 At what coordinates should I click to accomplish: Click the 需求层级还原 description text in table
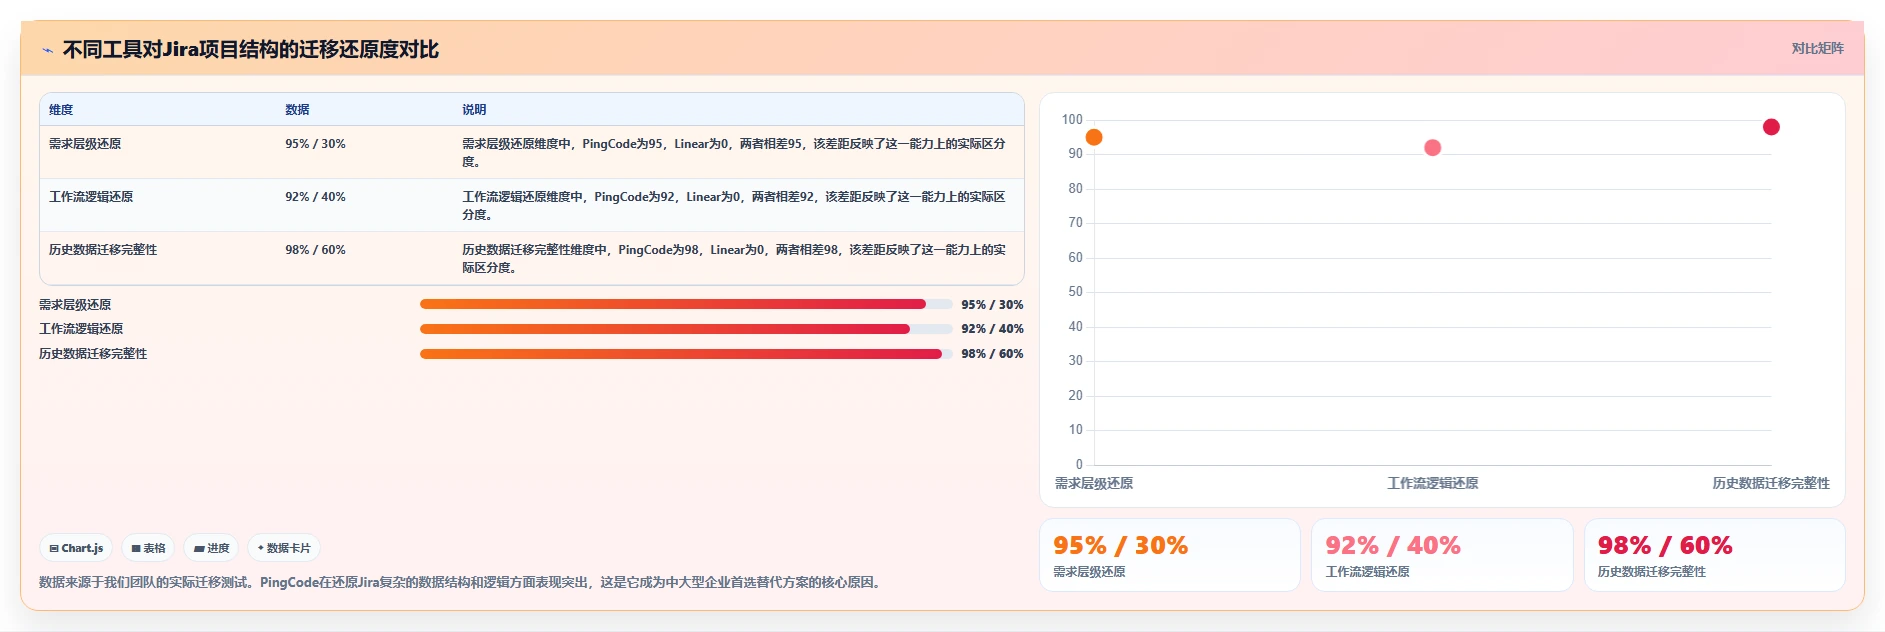pos(734,153)
